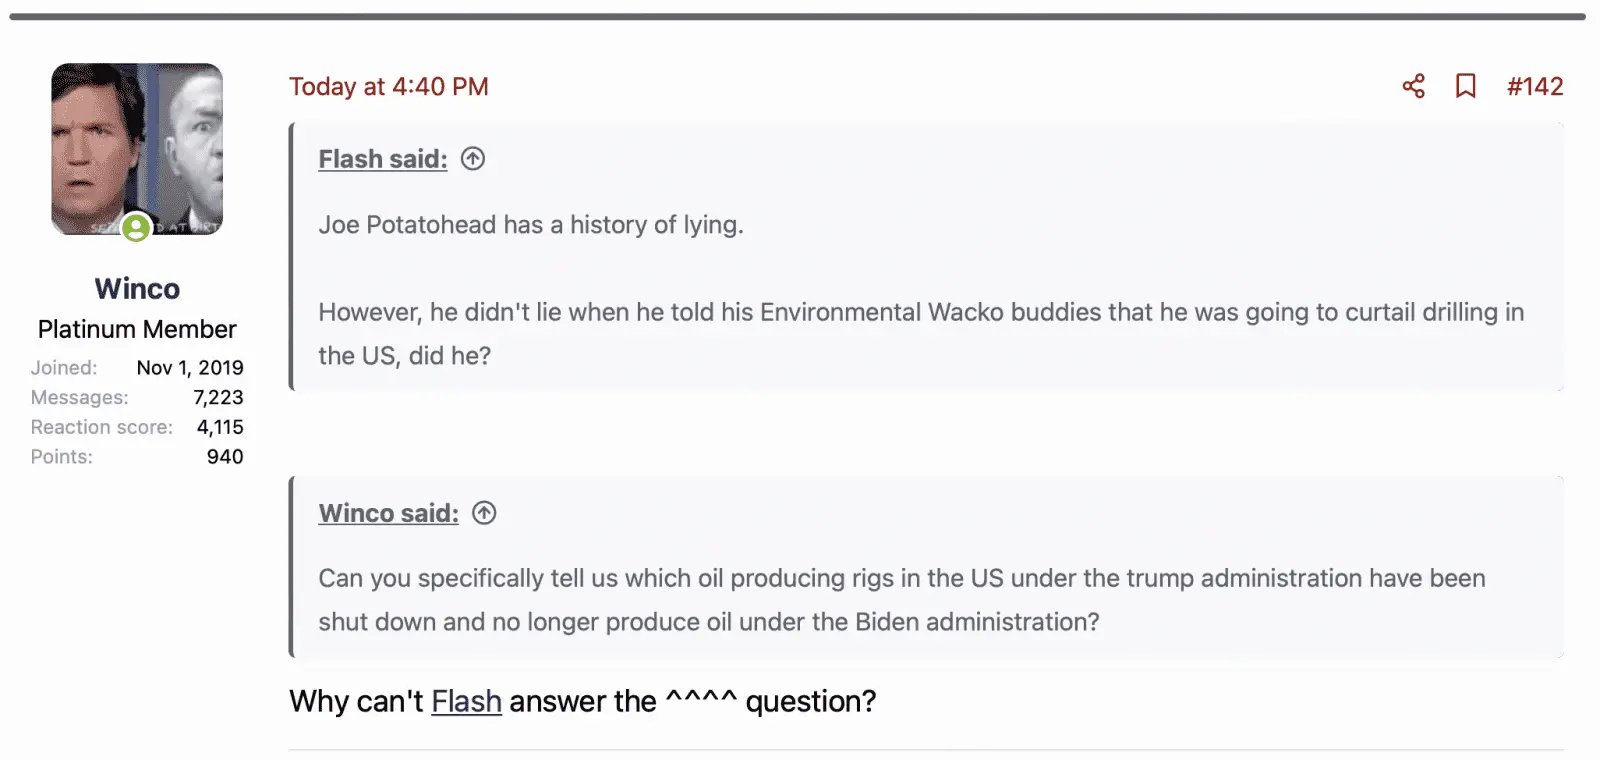Open the Flash mention link in post text

(x=466, y=702)
